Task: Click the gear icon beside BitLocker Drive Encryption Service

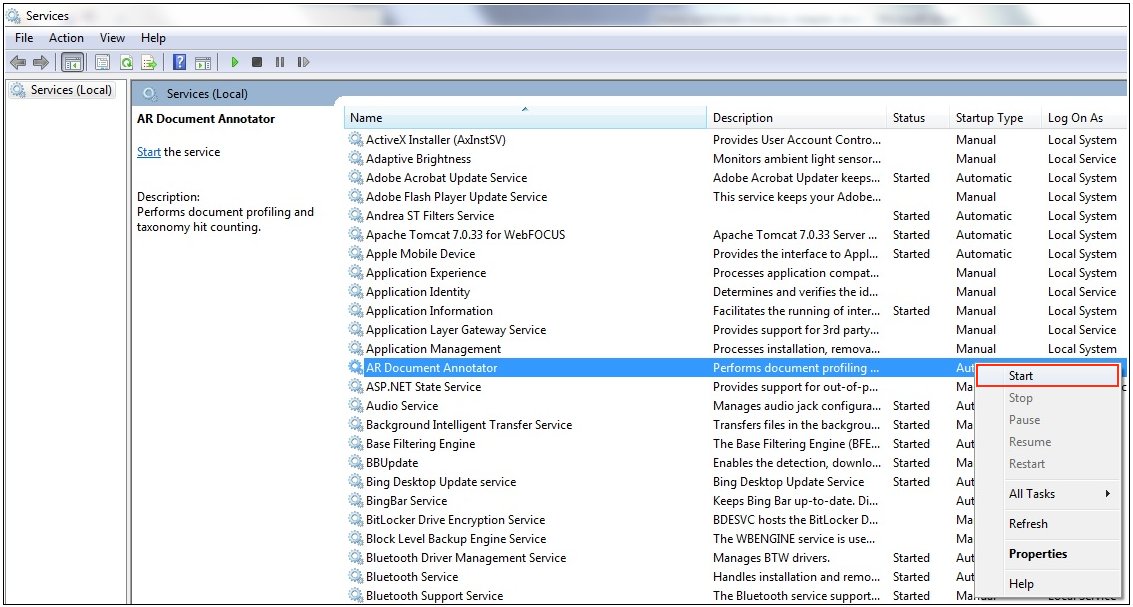Action: pyautogui.click(x=356, y=520)
